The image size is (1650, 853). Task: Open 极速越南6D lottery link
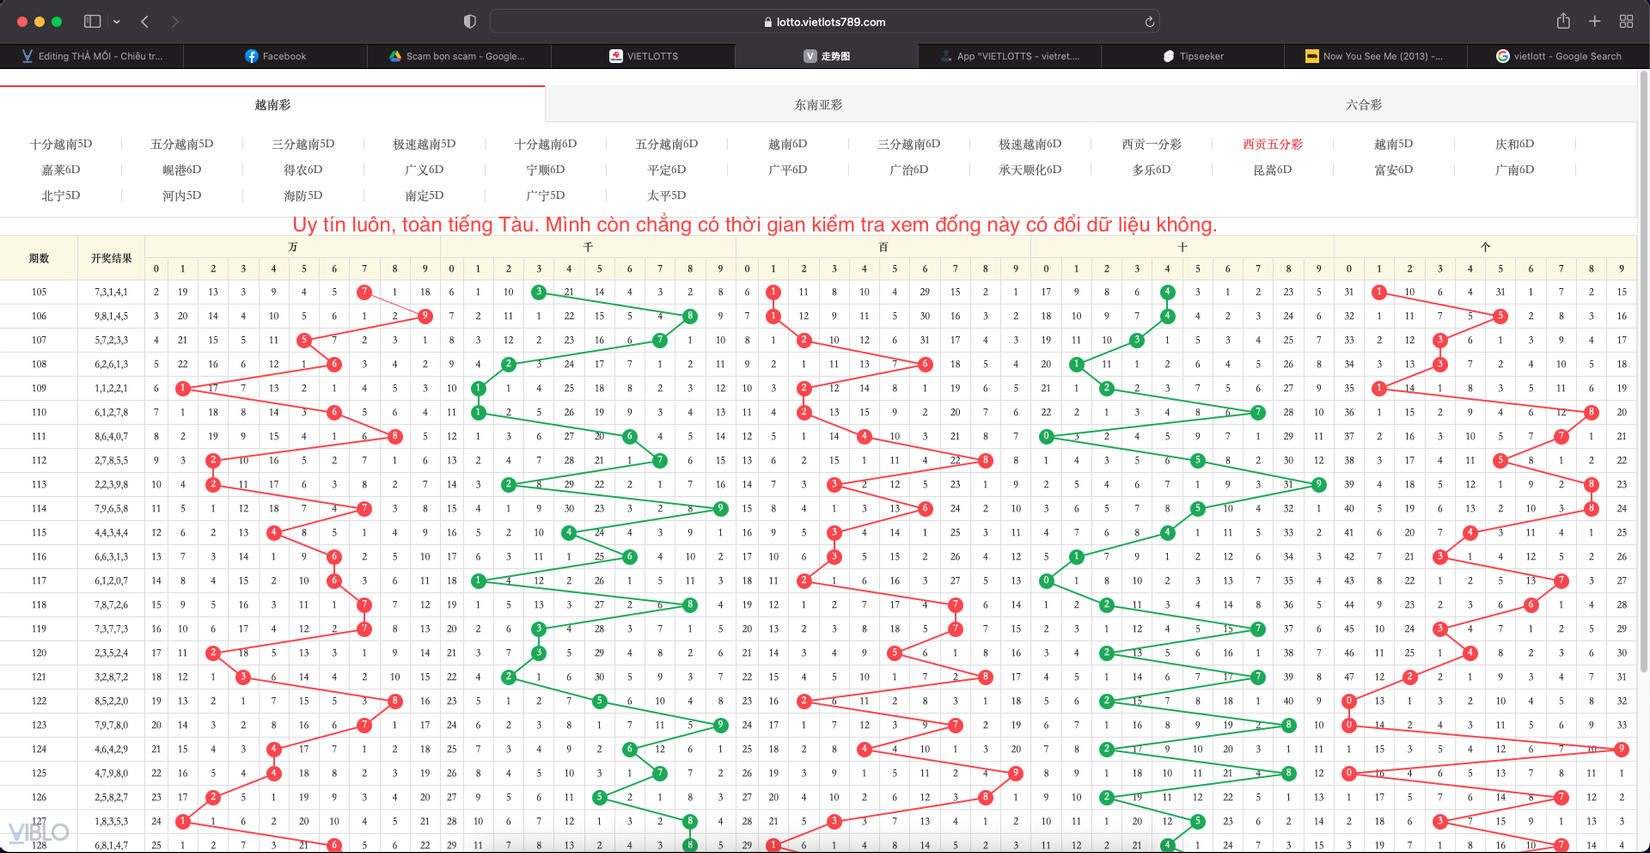click(x=1030, y=144)
